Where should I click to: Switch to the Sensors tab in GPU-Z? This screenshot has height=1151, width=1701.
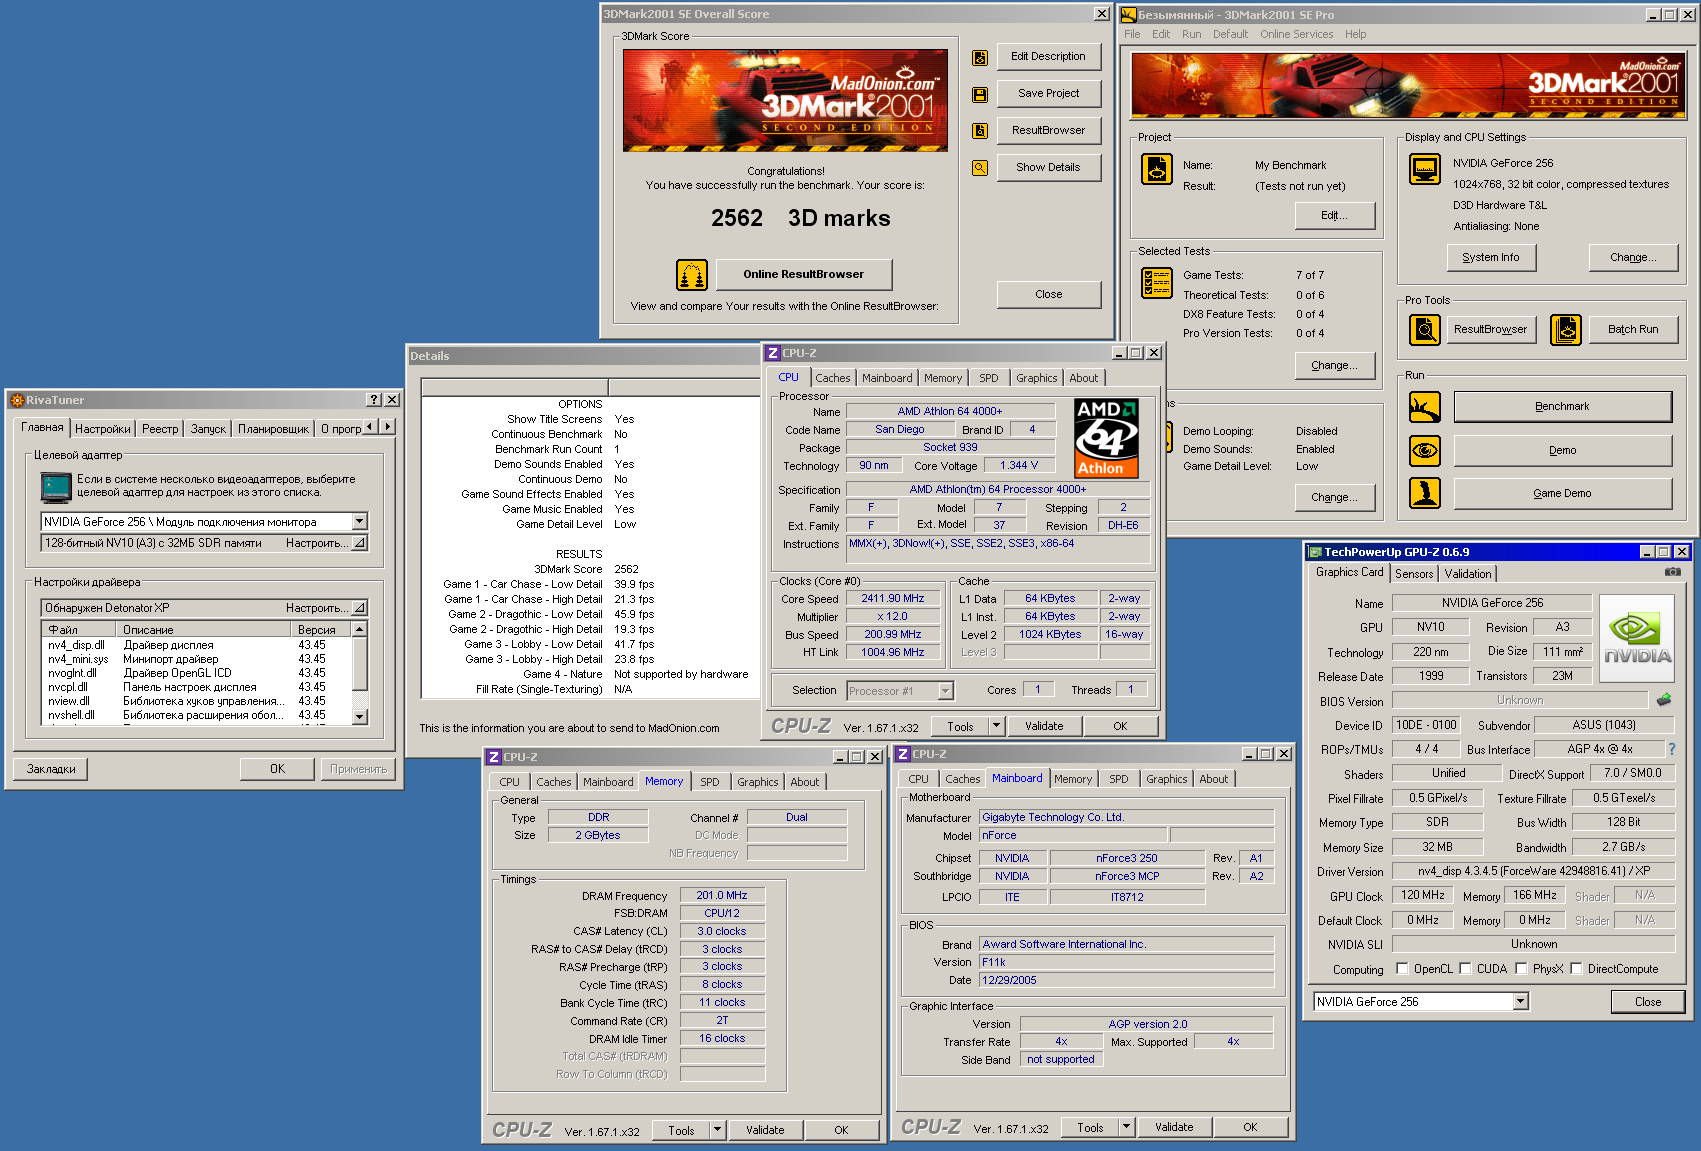coord(1414,574)
